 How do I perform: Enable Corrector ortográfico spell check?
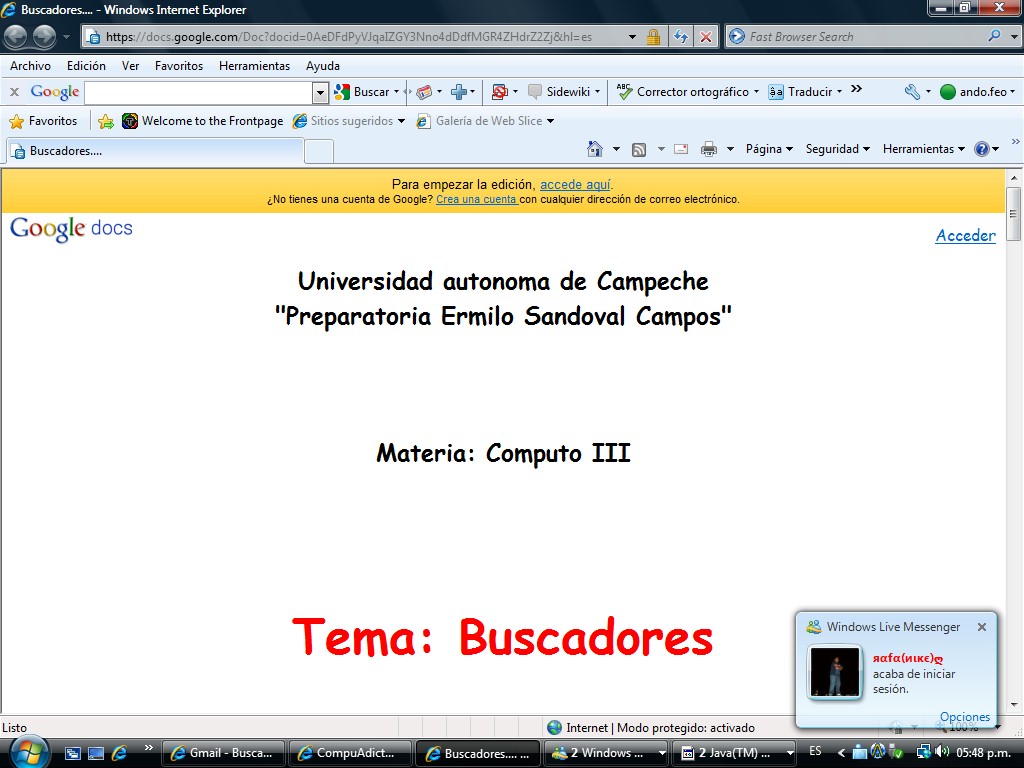pos(684,92)
